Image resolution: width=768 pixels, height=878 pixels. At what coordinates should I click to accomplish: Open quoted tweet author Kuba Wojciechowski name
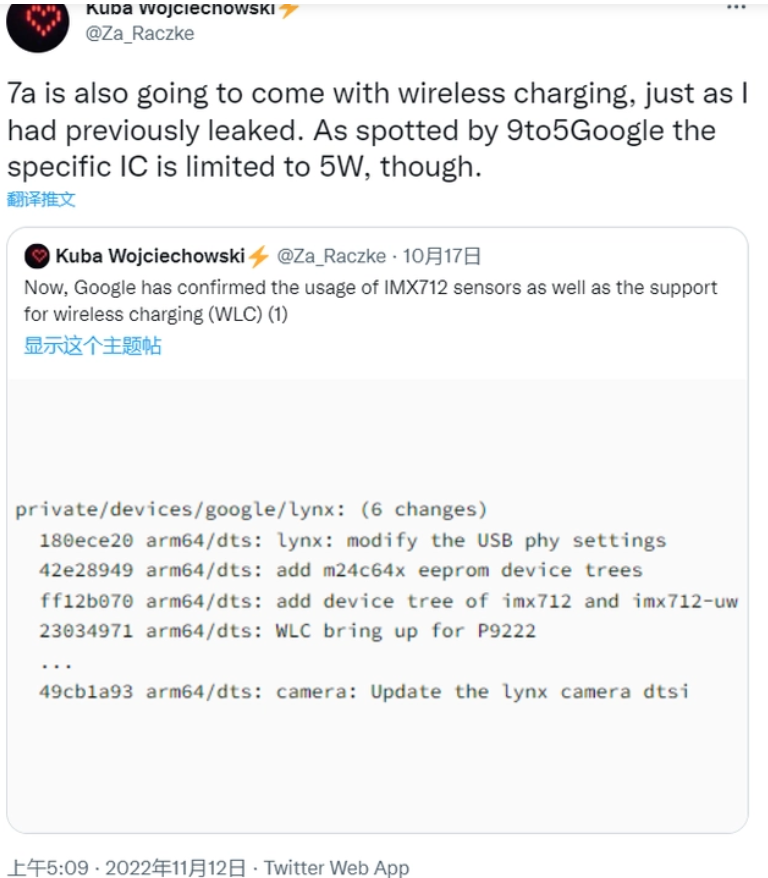(150, 256)
